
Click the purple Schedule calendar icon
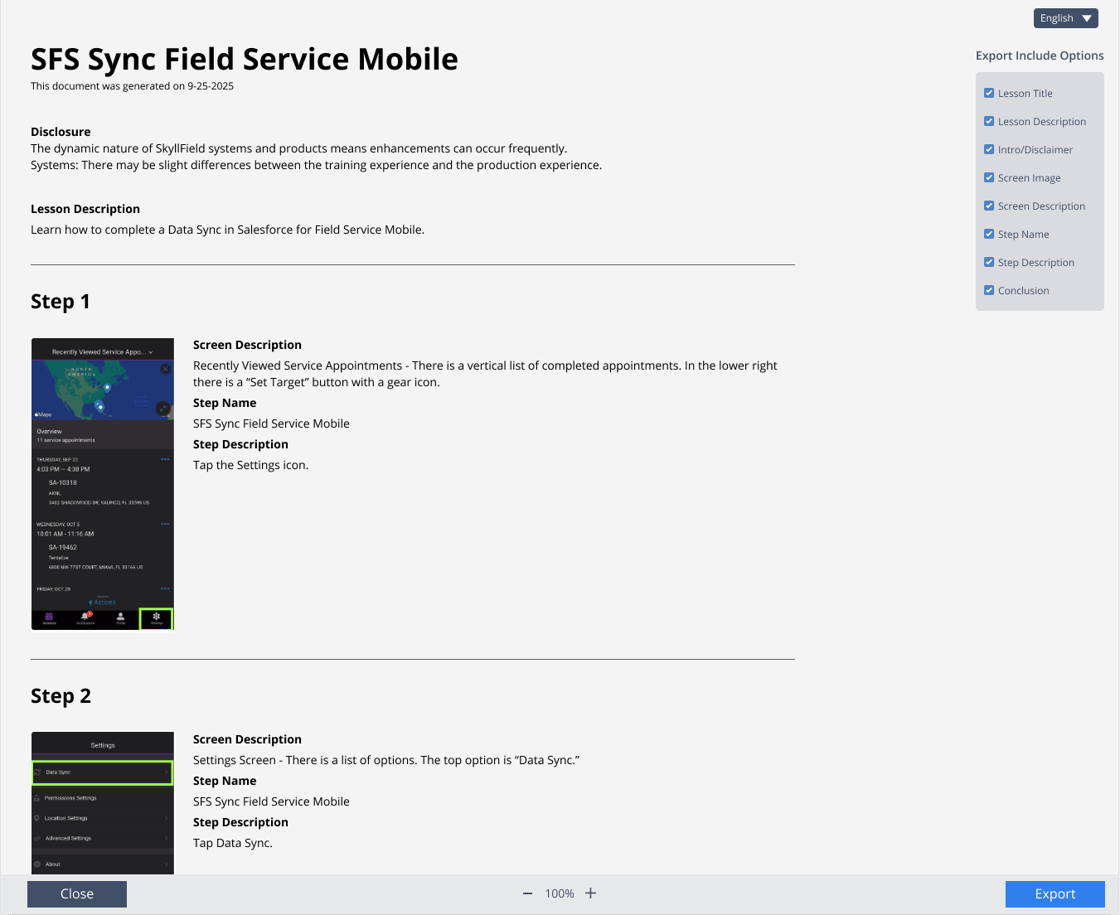click(50, 616)
